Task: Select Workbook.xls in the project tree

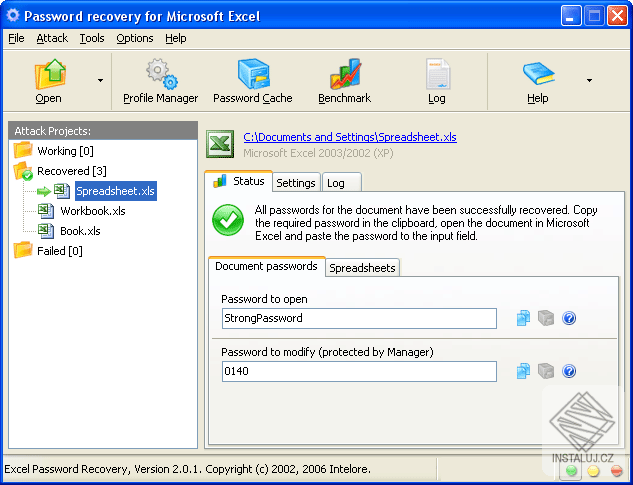Action: 93,211
